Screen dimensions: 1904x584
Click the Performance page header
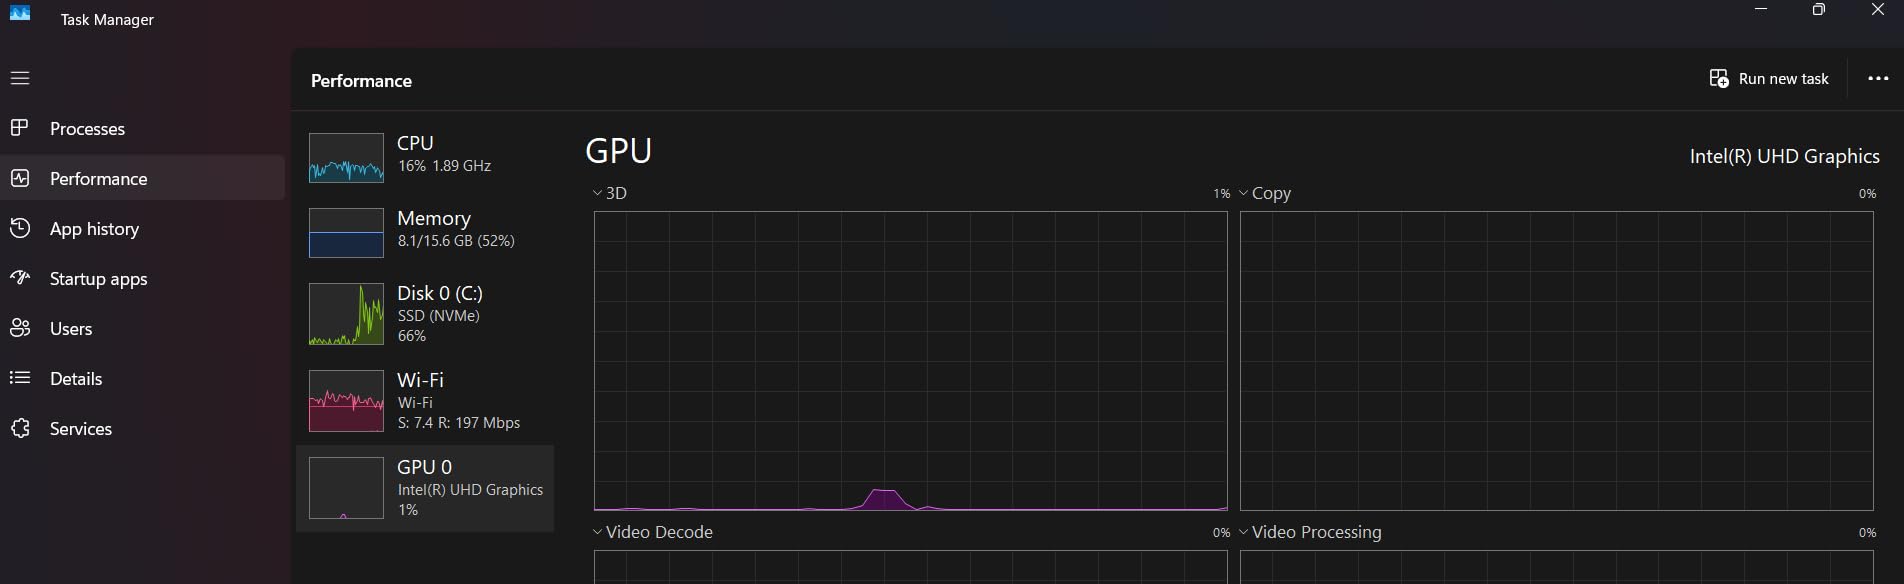pyautogui.click(x=361, y=81)
